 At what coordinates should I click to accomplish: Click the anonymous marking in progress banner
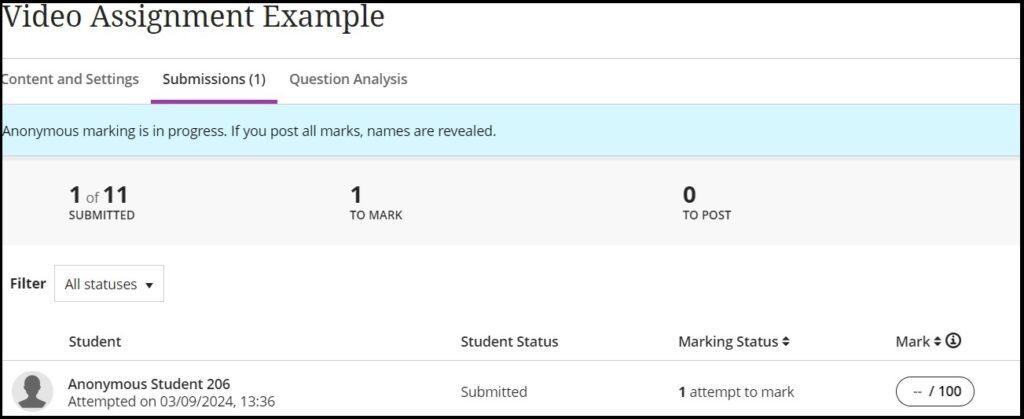coord(512,131)
